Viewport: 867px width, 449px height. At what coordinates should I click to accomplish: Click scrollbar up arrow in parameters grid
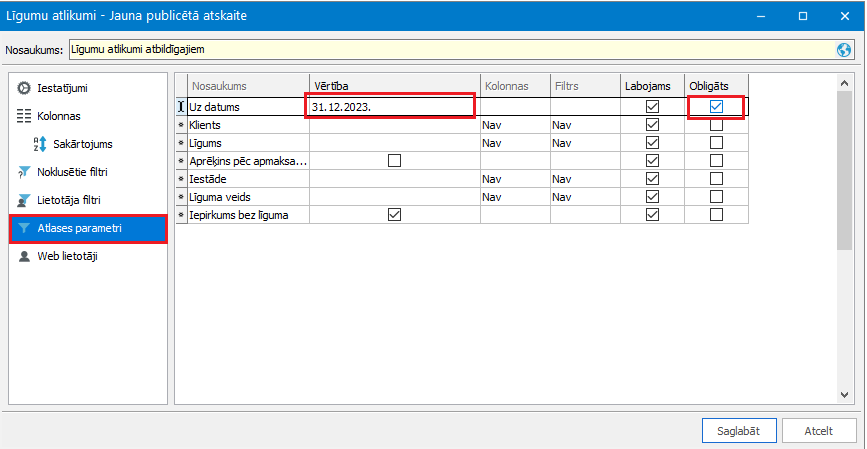[x=844, y=83]
